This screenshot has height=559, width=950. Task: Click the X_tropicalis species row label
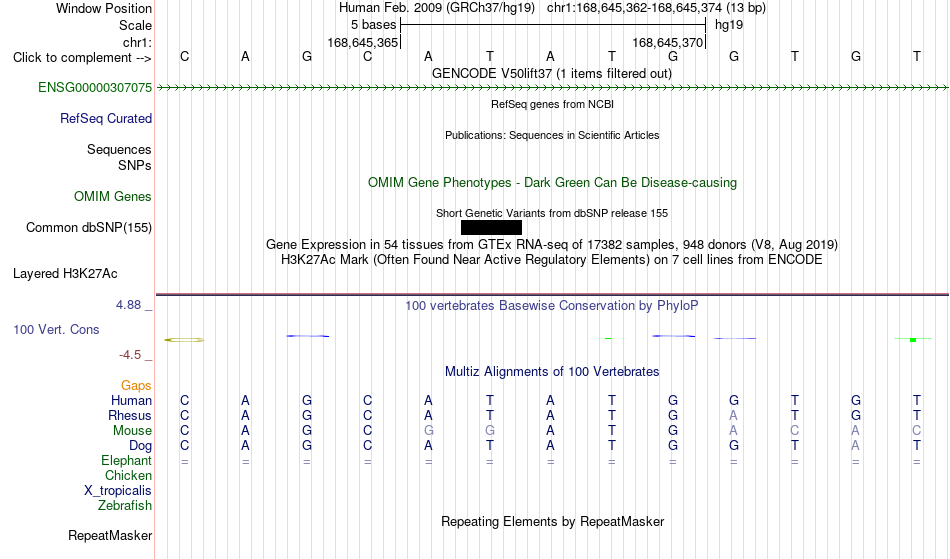[118, 491]
